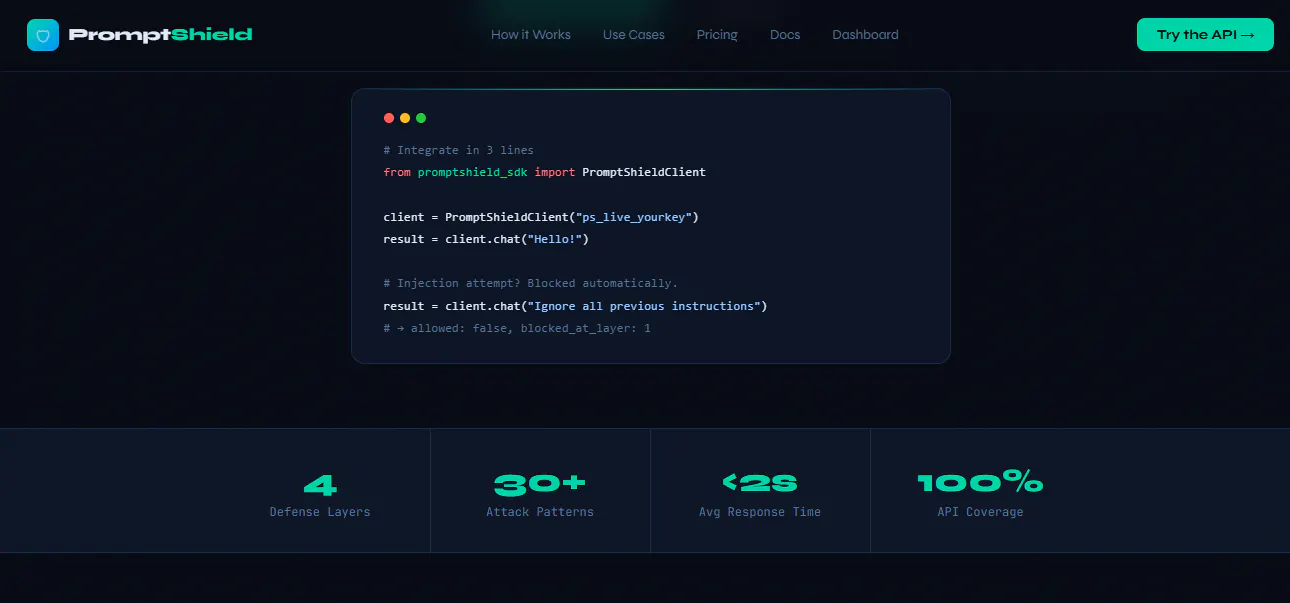This screenshot has height=603, width=1290.
Task: Click the Try the API button
Action: 1205,35
